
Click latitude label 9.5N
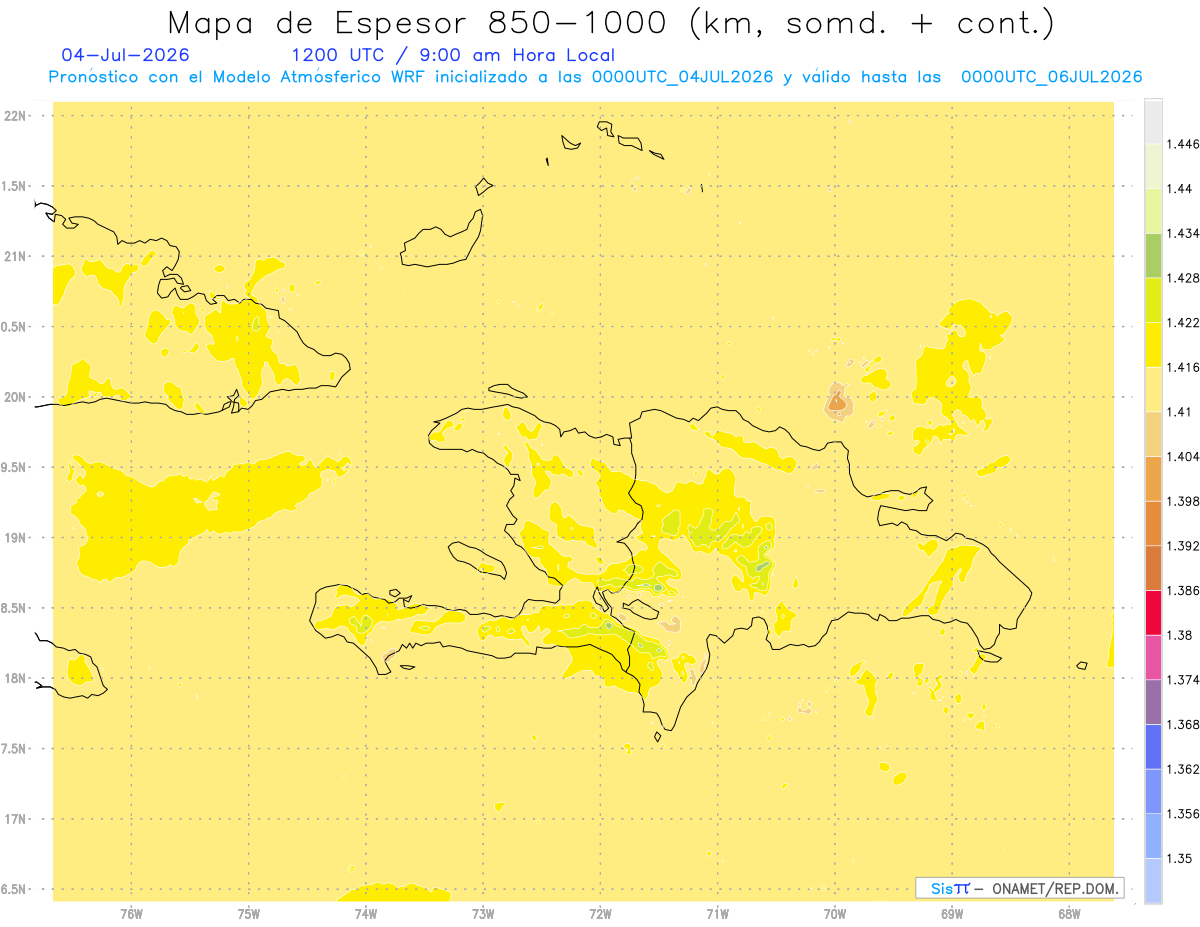(14, 467)
